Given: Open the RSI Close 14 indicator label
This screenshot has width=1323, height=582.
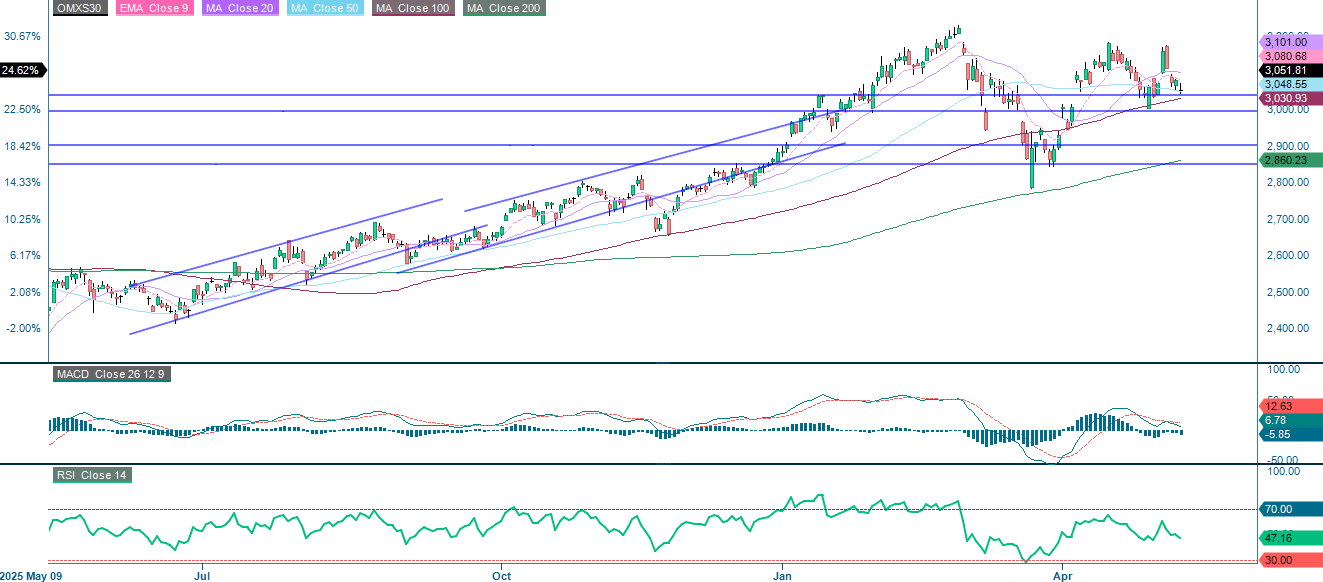Looking at the screenshot, I should click(92, 475).
